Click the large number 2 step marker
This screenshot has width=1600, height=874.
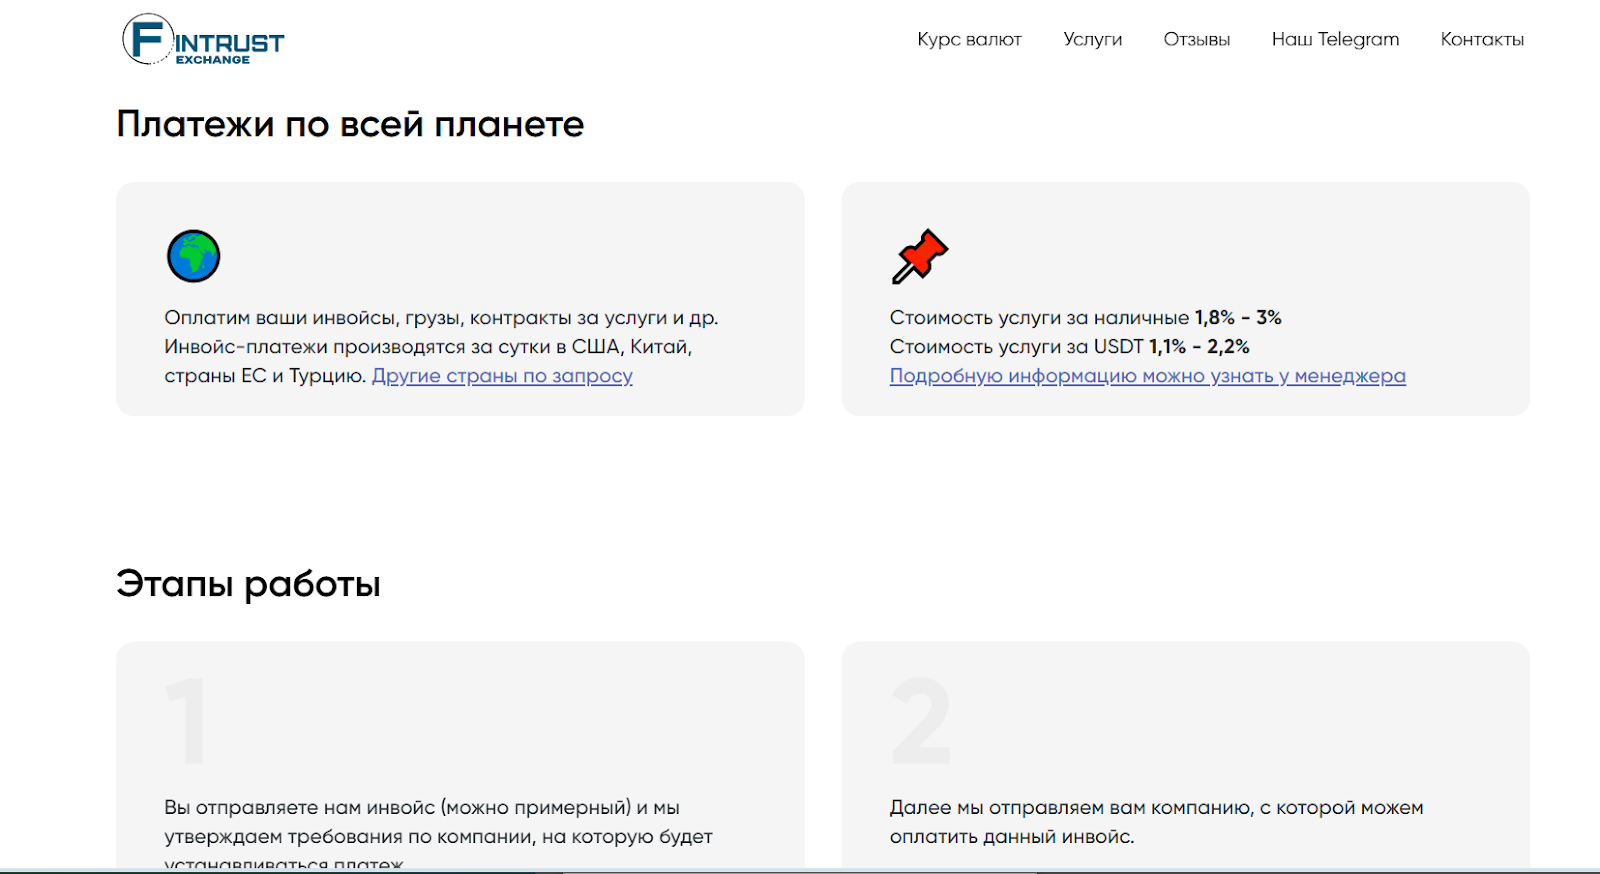(920, 720)
